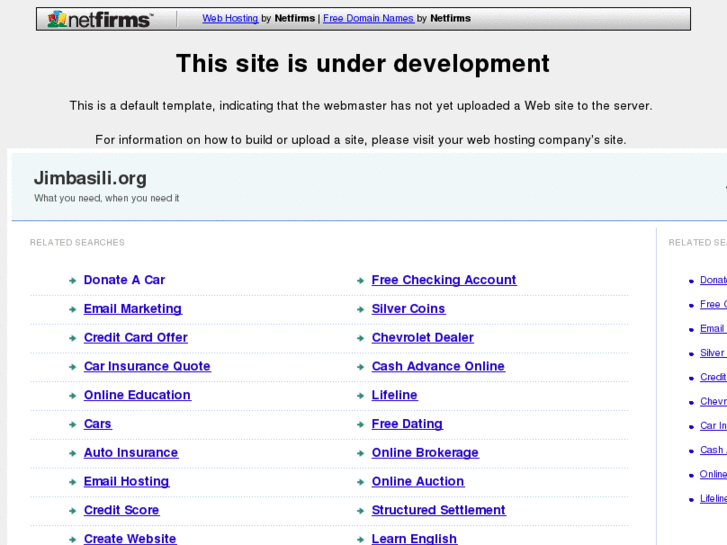Open the Learn English link
The width and height of the screenshot is (727, 545).
414,539
